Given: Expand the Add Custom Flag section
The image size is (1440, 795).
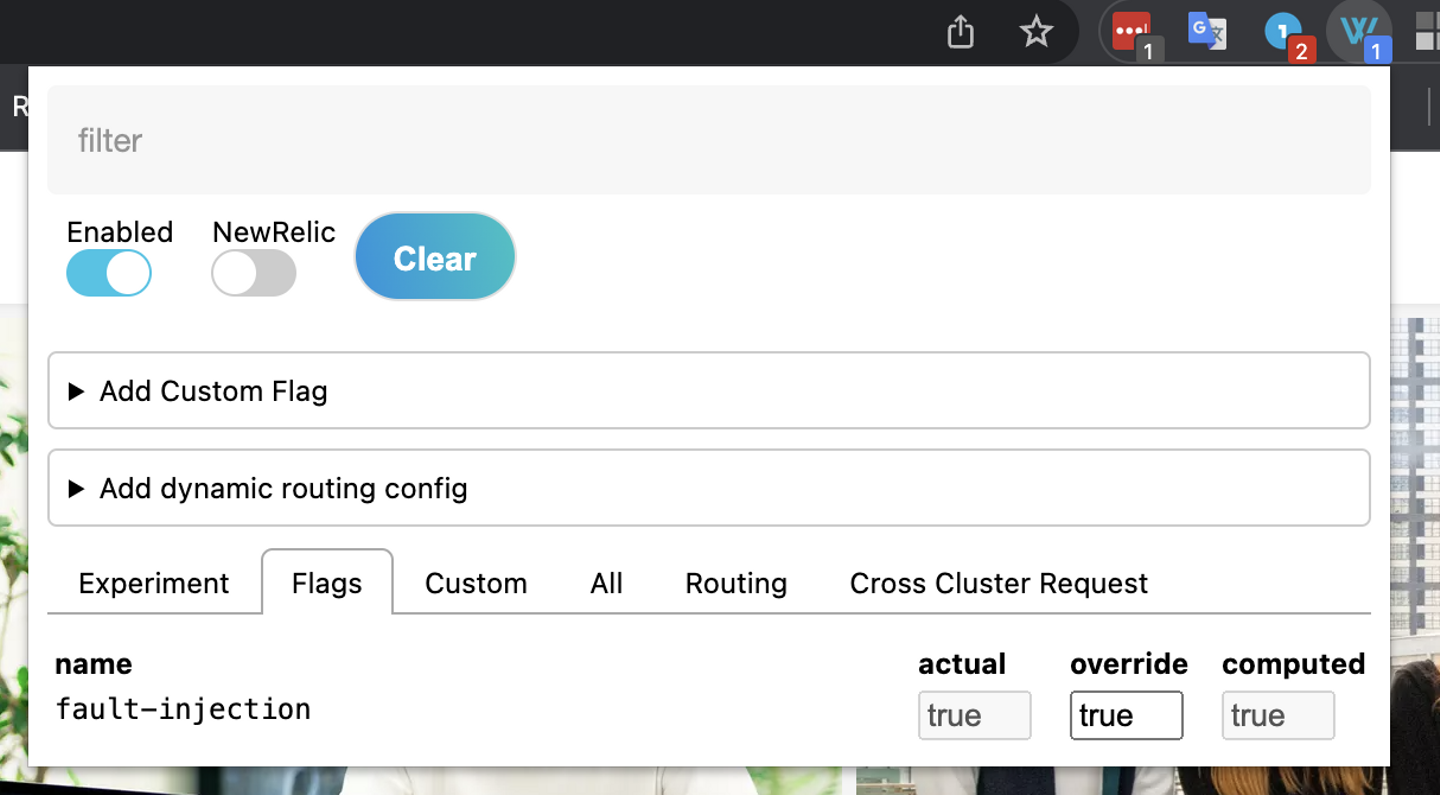Looking at the screenshot, I should (x=213, y=391).
